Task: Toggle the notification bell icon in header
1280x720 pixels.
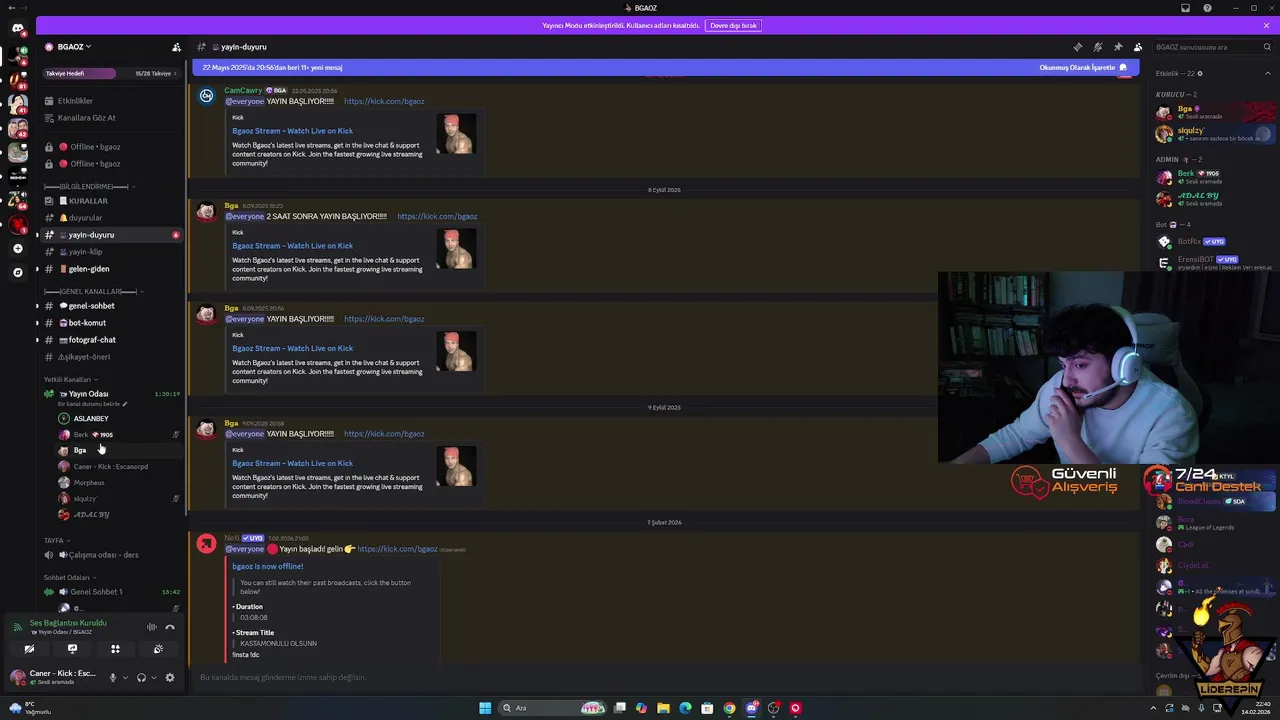Action: click(1097, 47)
